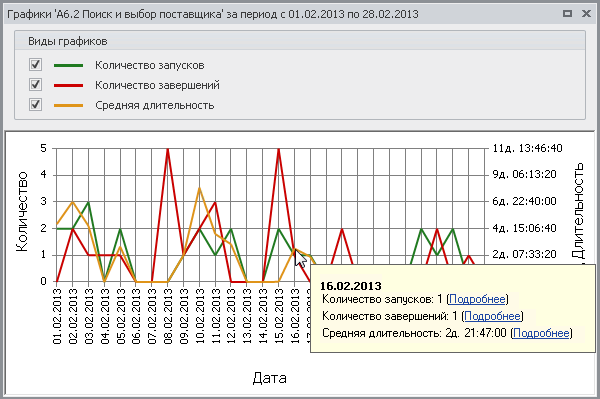Open Подробнее link for Количество завершений
This screenshot has height=399, width=600.
492,316
